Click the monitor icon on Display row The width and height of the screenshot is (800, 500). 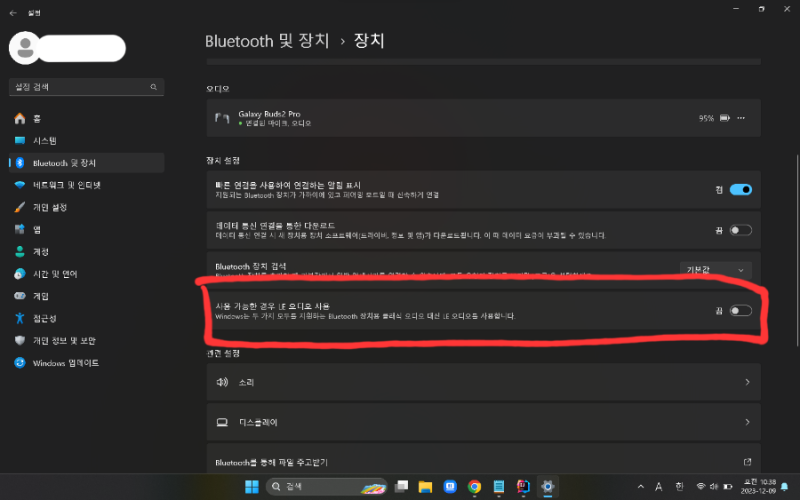(x=222, y=422)
